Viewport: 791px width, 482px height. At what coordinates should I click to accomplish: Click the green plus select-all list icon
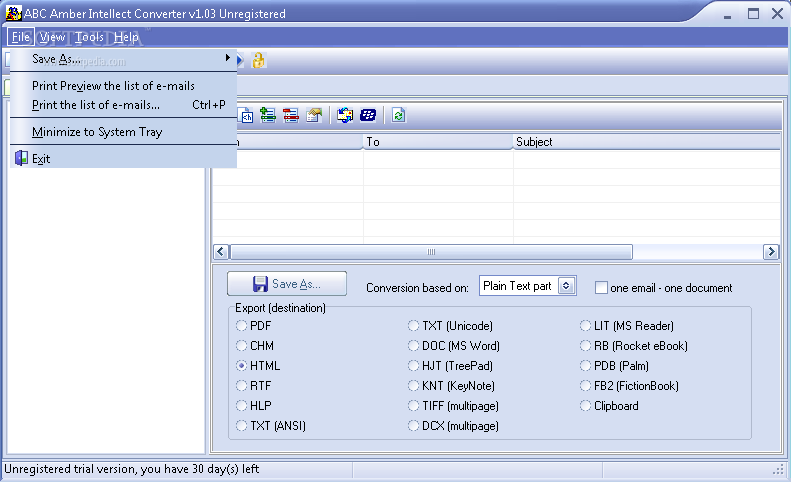268,116
